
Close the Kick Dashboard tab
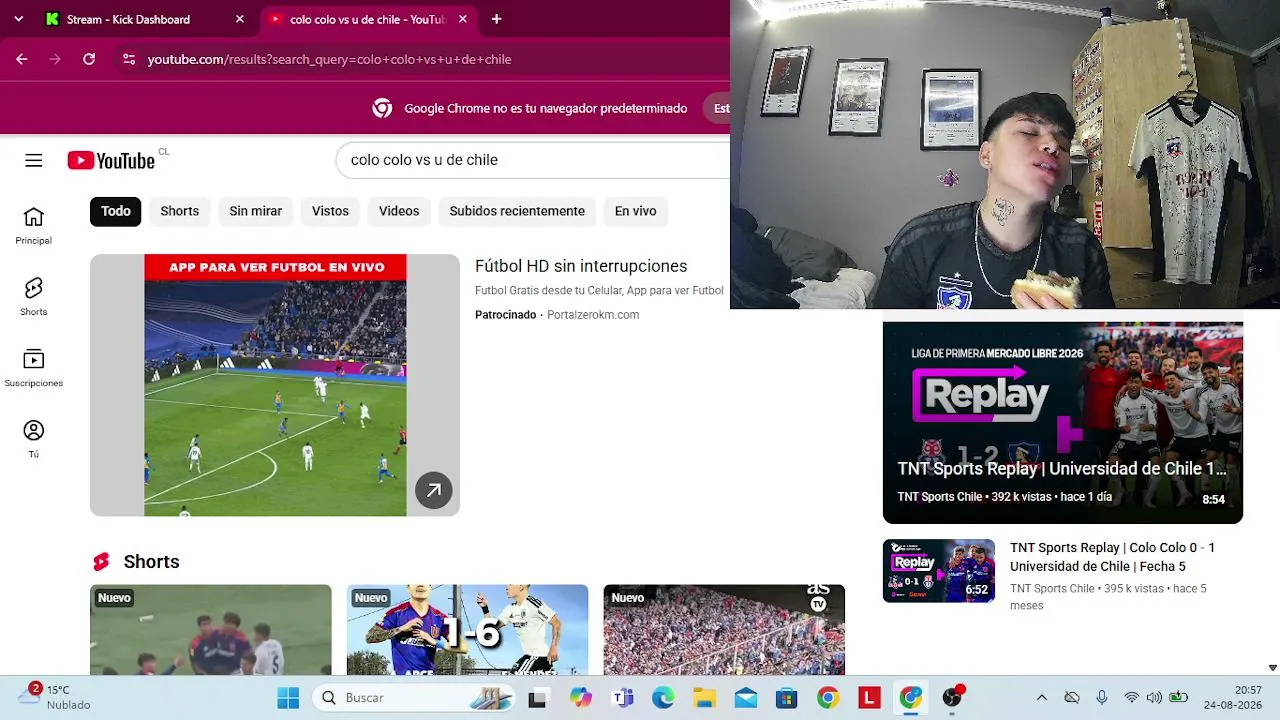click(x=240, y=19)
